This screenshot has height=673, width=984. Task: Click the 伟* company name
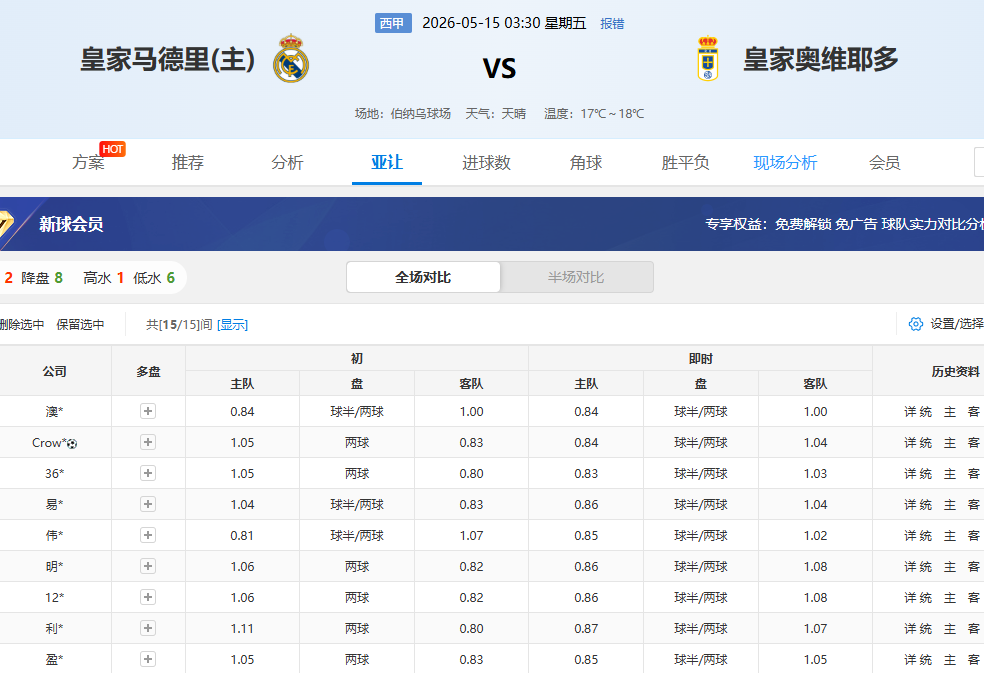click(x=55, y=536)
